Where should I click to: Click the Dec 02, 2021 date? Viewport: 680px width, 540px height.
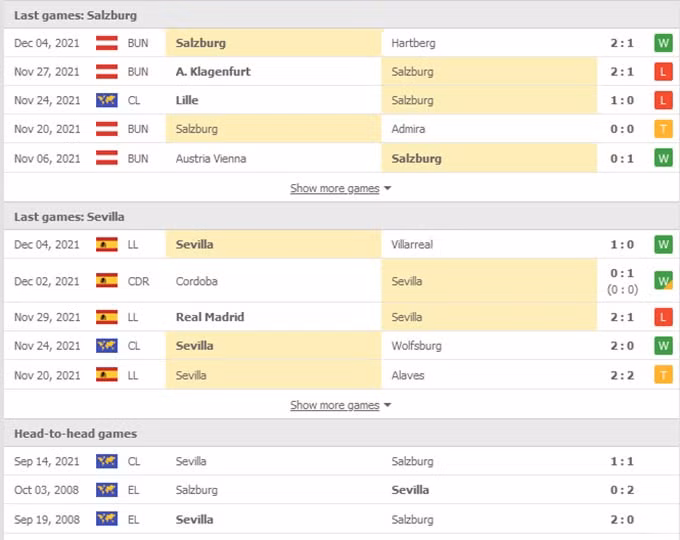click(47, 281)
